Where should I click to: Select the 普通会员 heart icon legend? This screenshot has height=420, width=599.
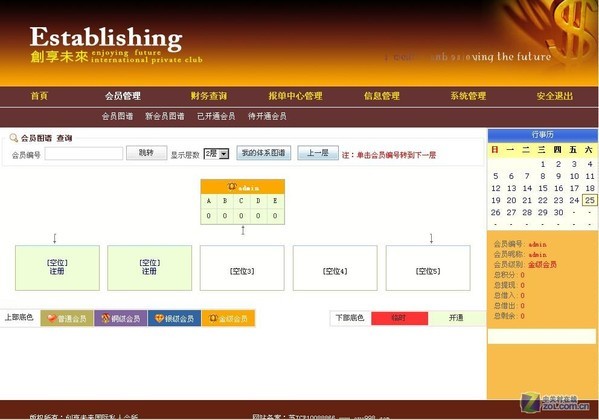click(52, 318)
